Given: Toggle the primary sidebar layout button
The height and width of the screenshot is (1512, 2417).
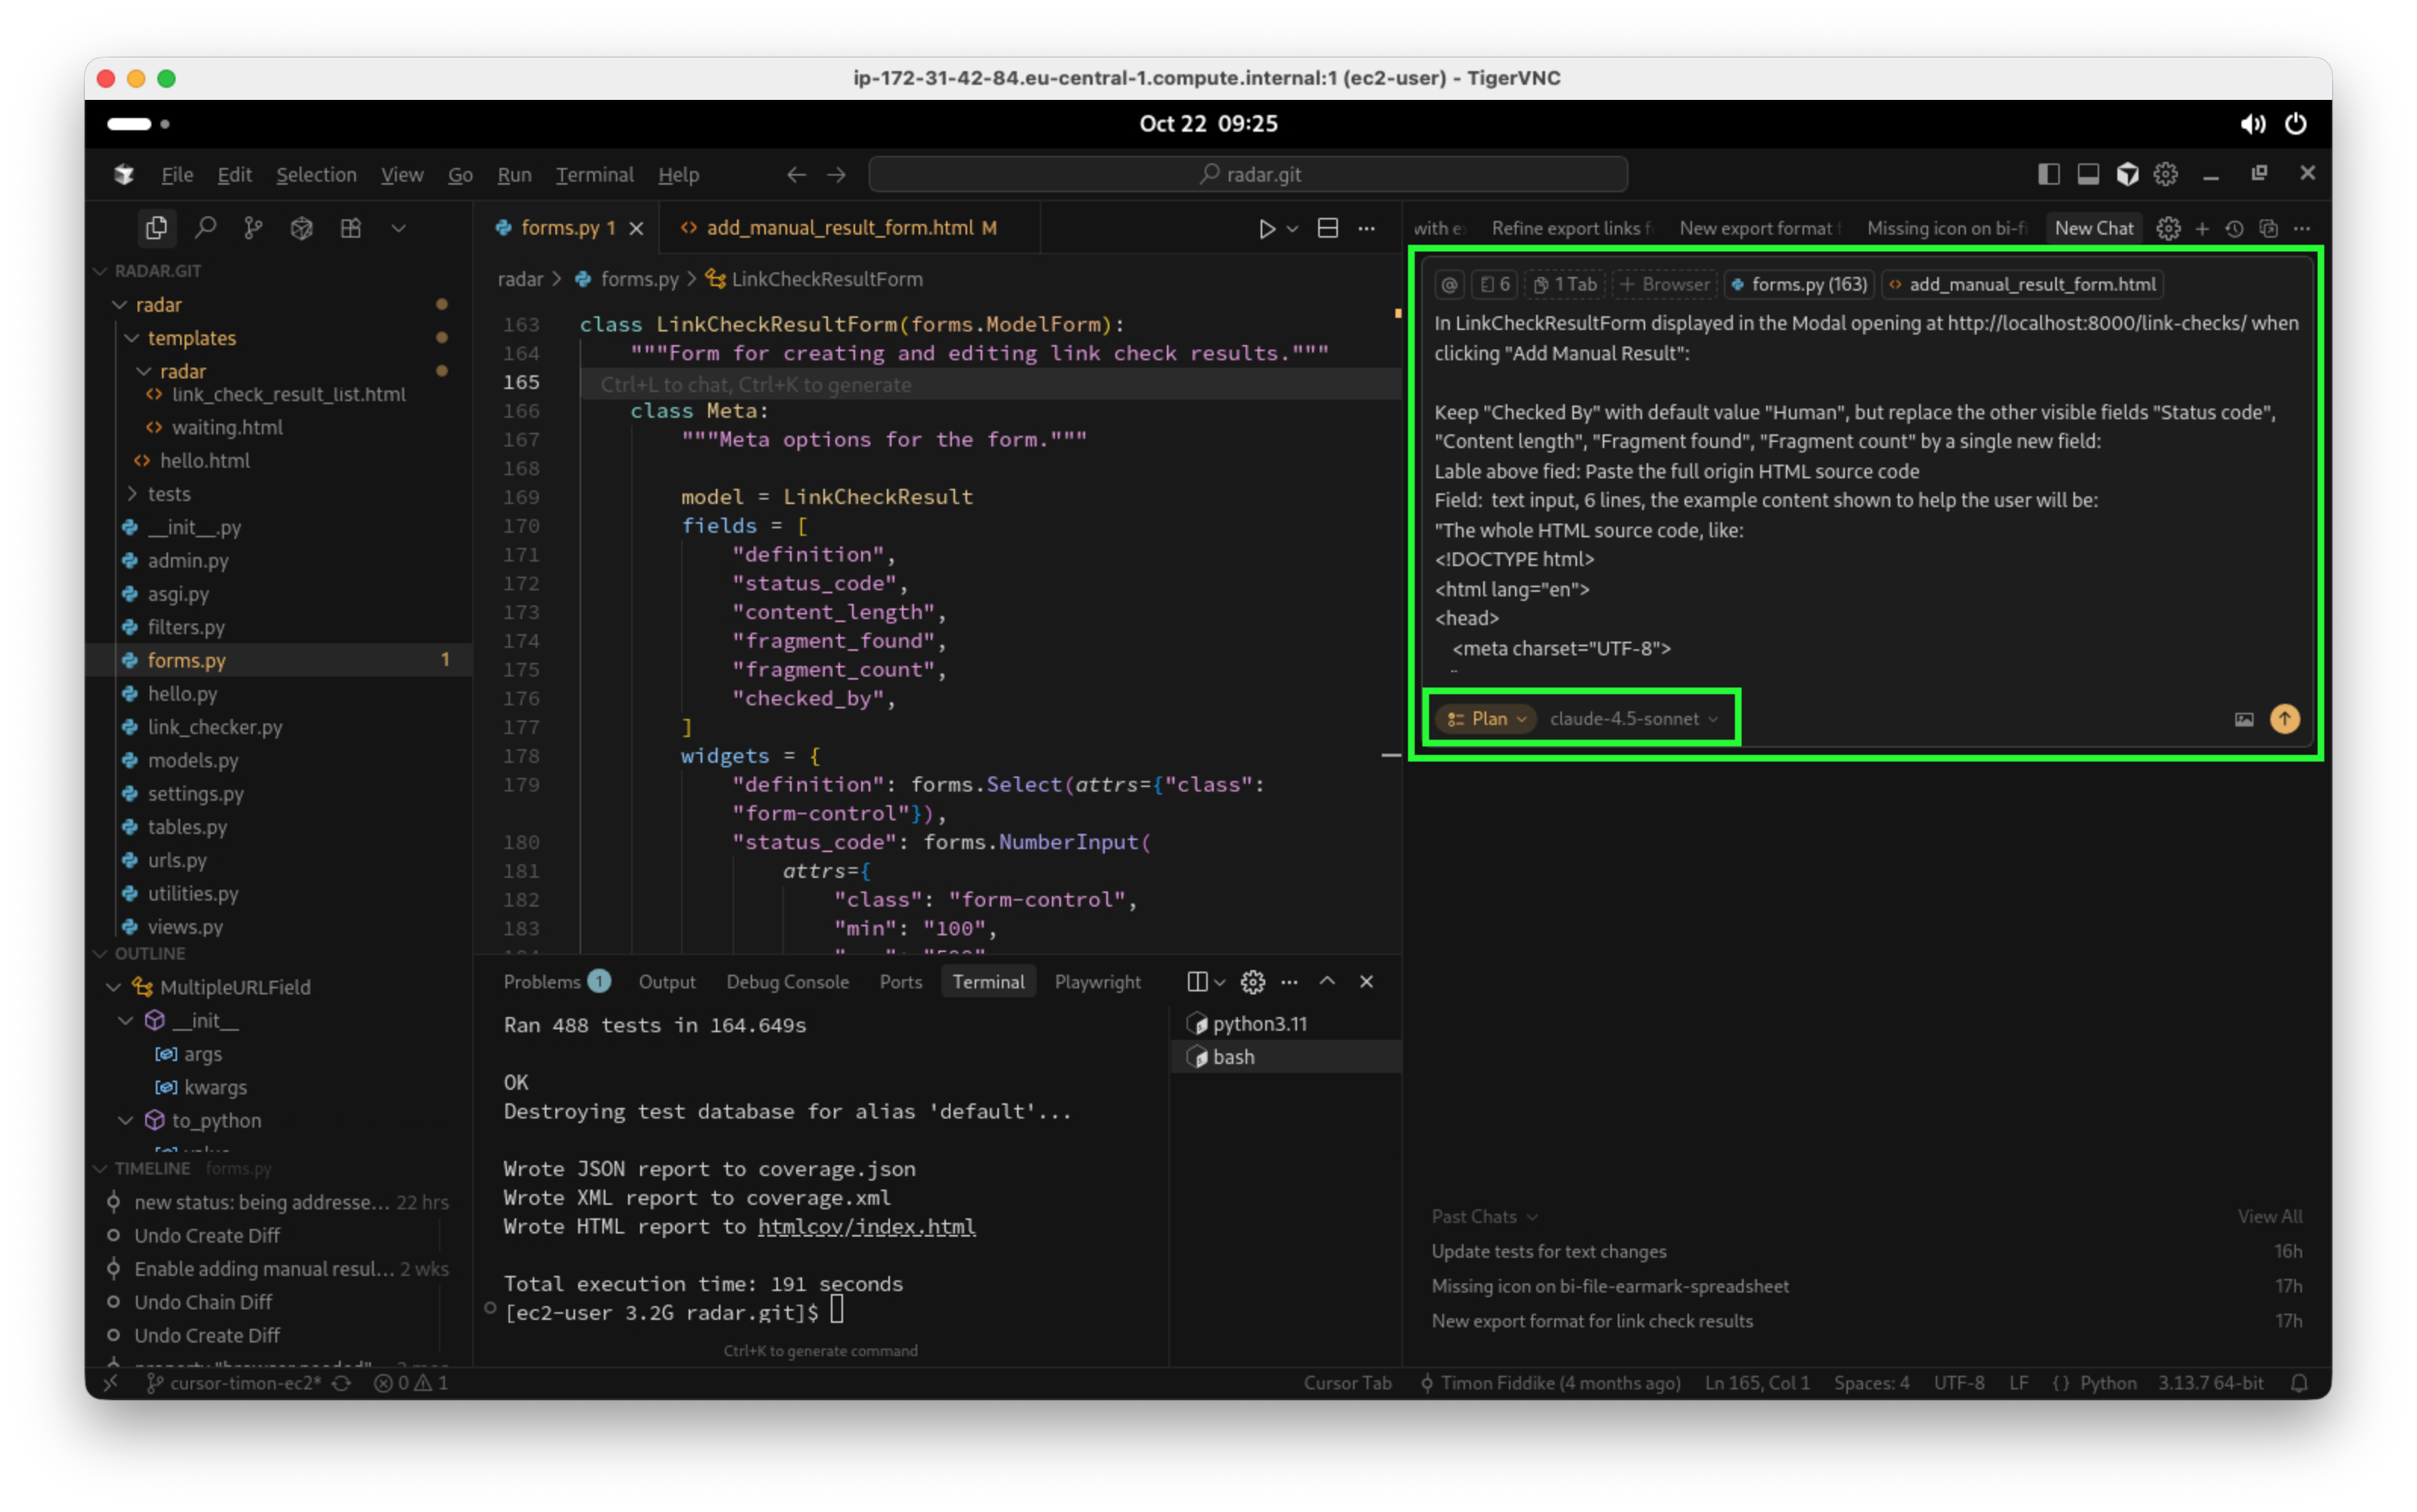Looking at the screenshot, I should click(2048, 174).
